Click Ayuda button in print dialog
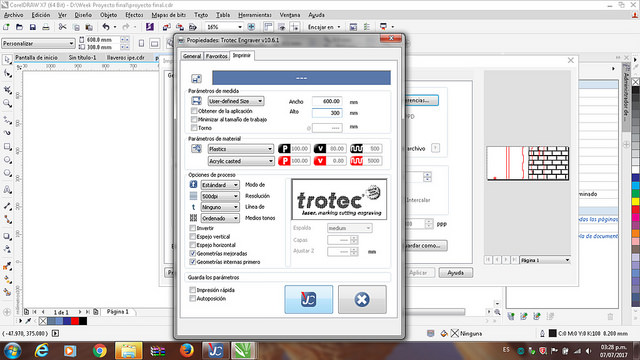The height and width of the screenshot is (360, 640). point(456,273)
